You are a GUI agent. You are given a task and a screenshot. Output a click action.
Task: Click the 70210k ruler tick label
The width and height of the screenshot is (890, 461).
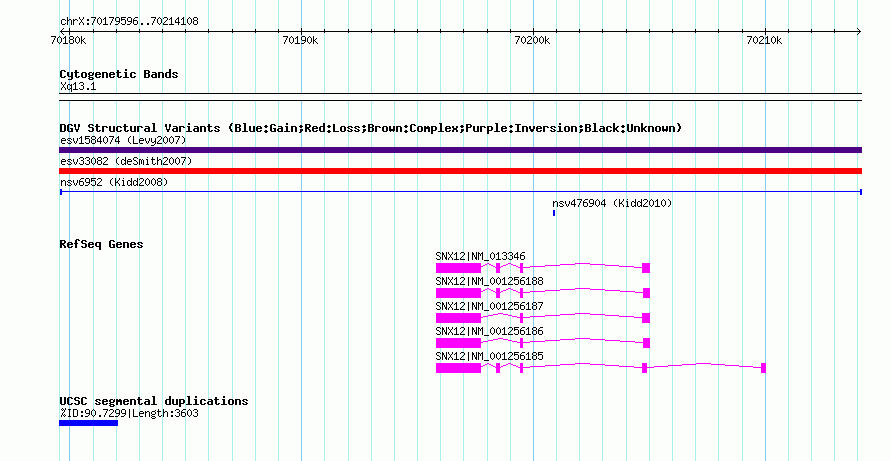(765, 41)
